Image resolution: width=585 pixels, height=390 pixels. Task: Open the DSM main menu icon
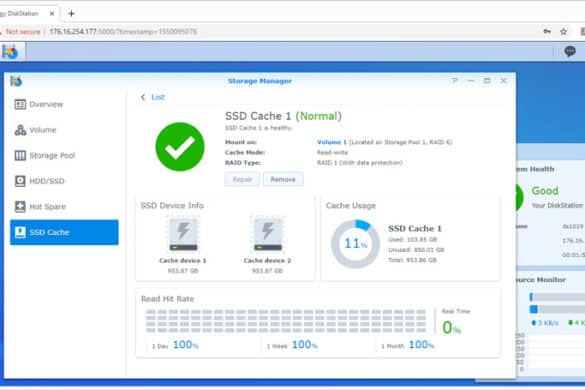click(x=10, y=52)
